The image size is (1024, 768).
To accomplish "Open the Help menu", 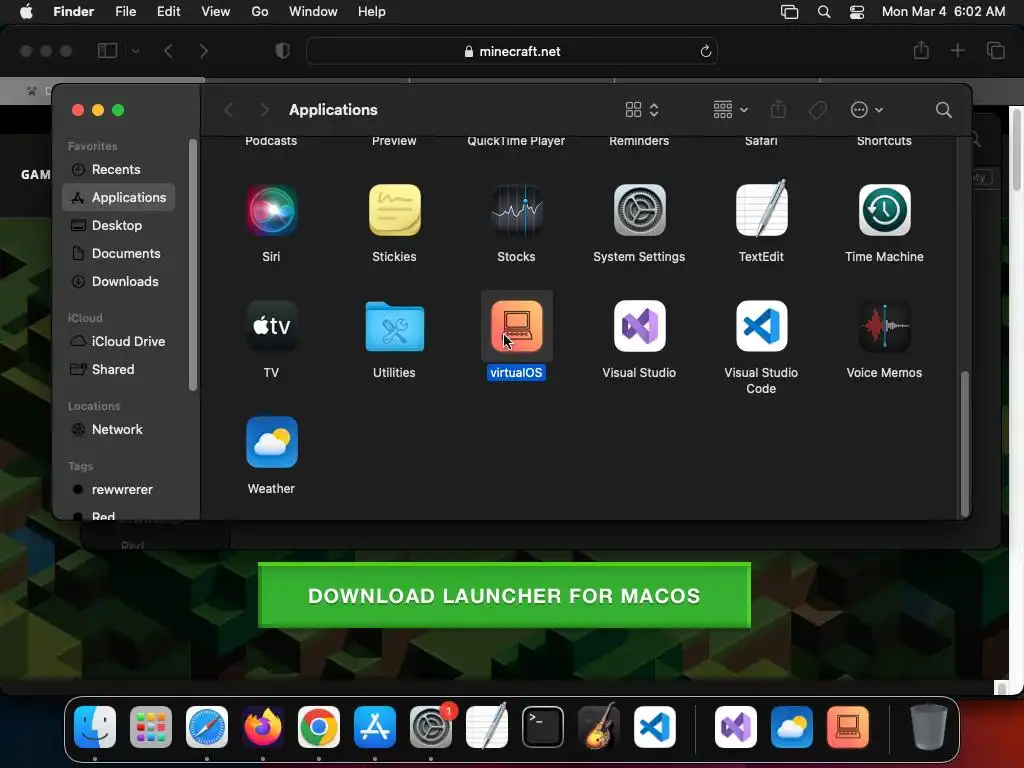I will coord(372,12).
